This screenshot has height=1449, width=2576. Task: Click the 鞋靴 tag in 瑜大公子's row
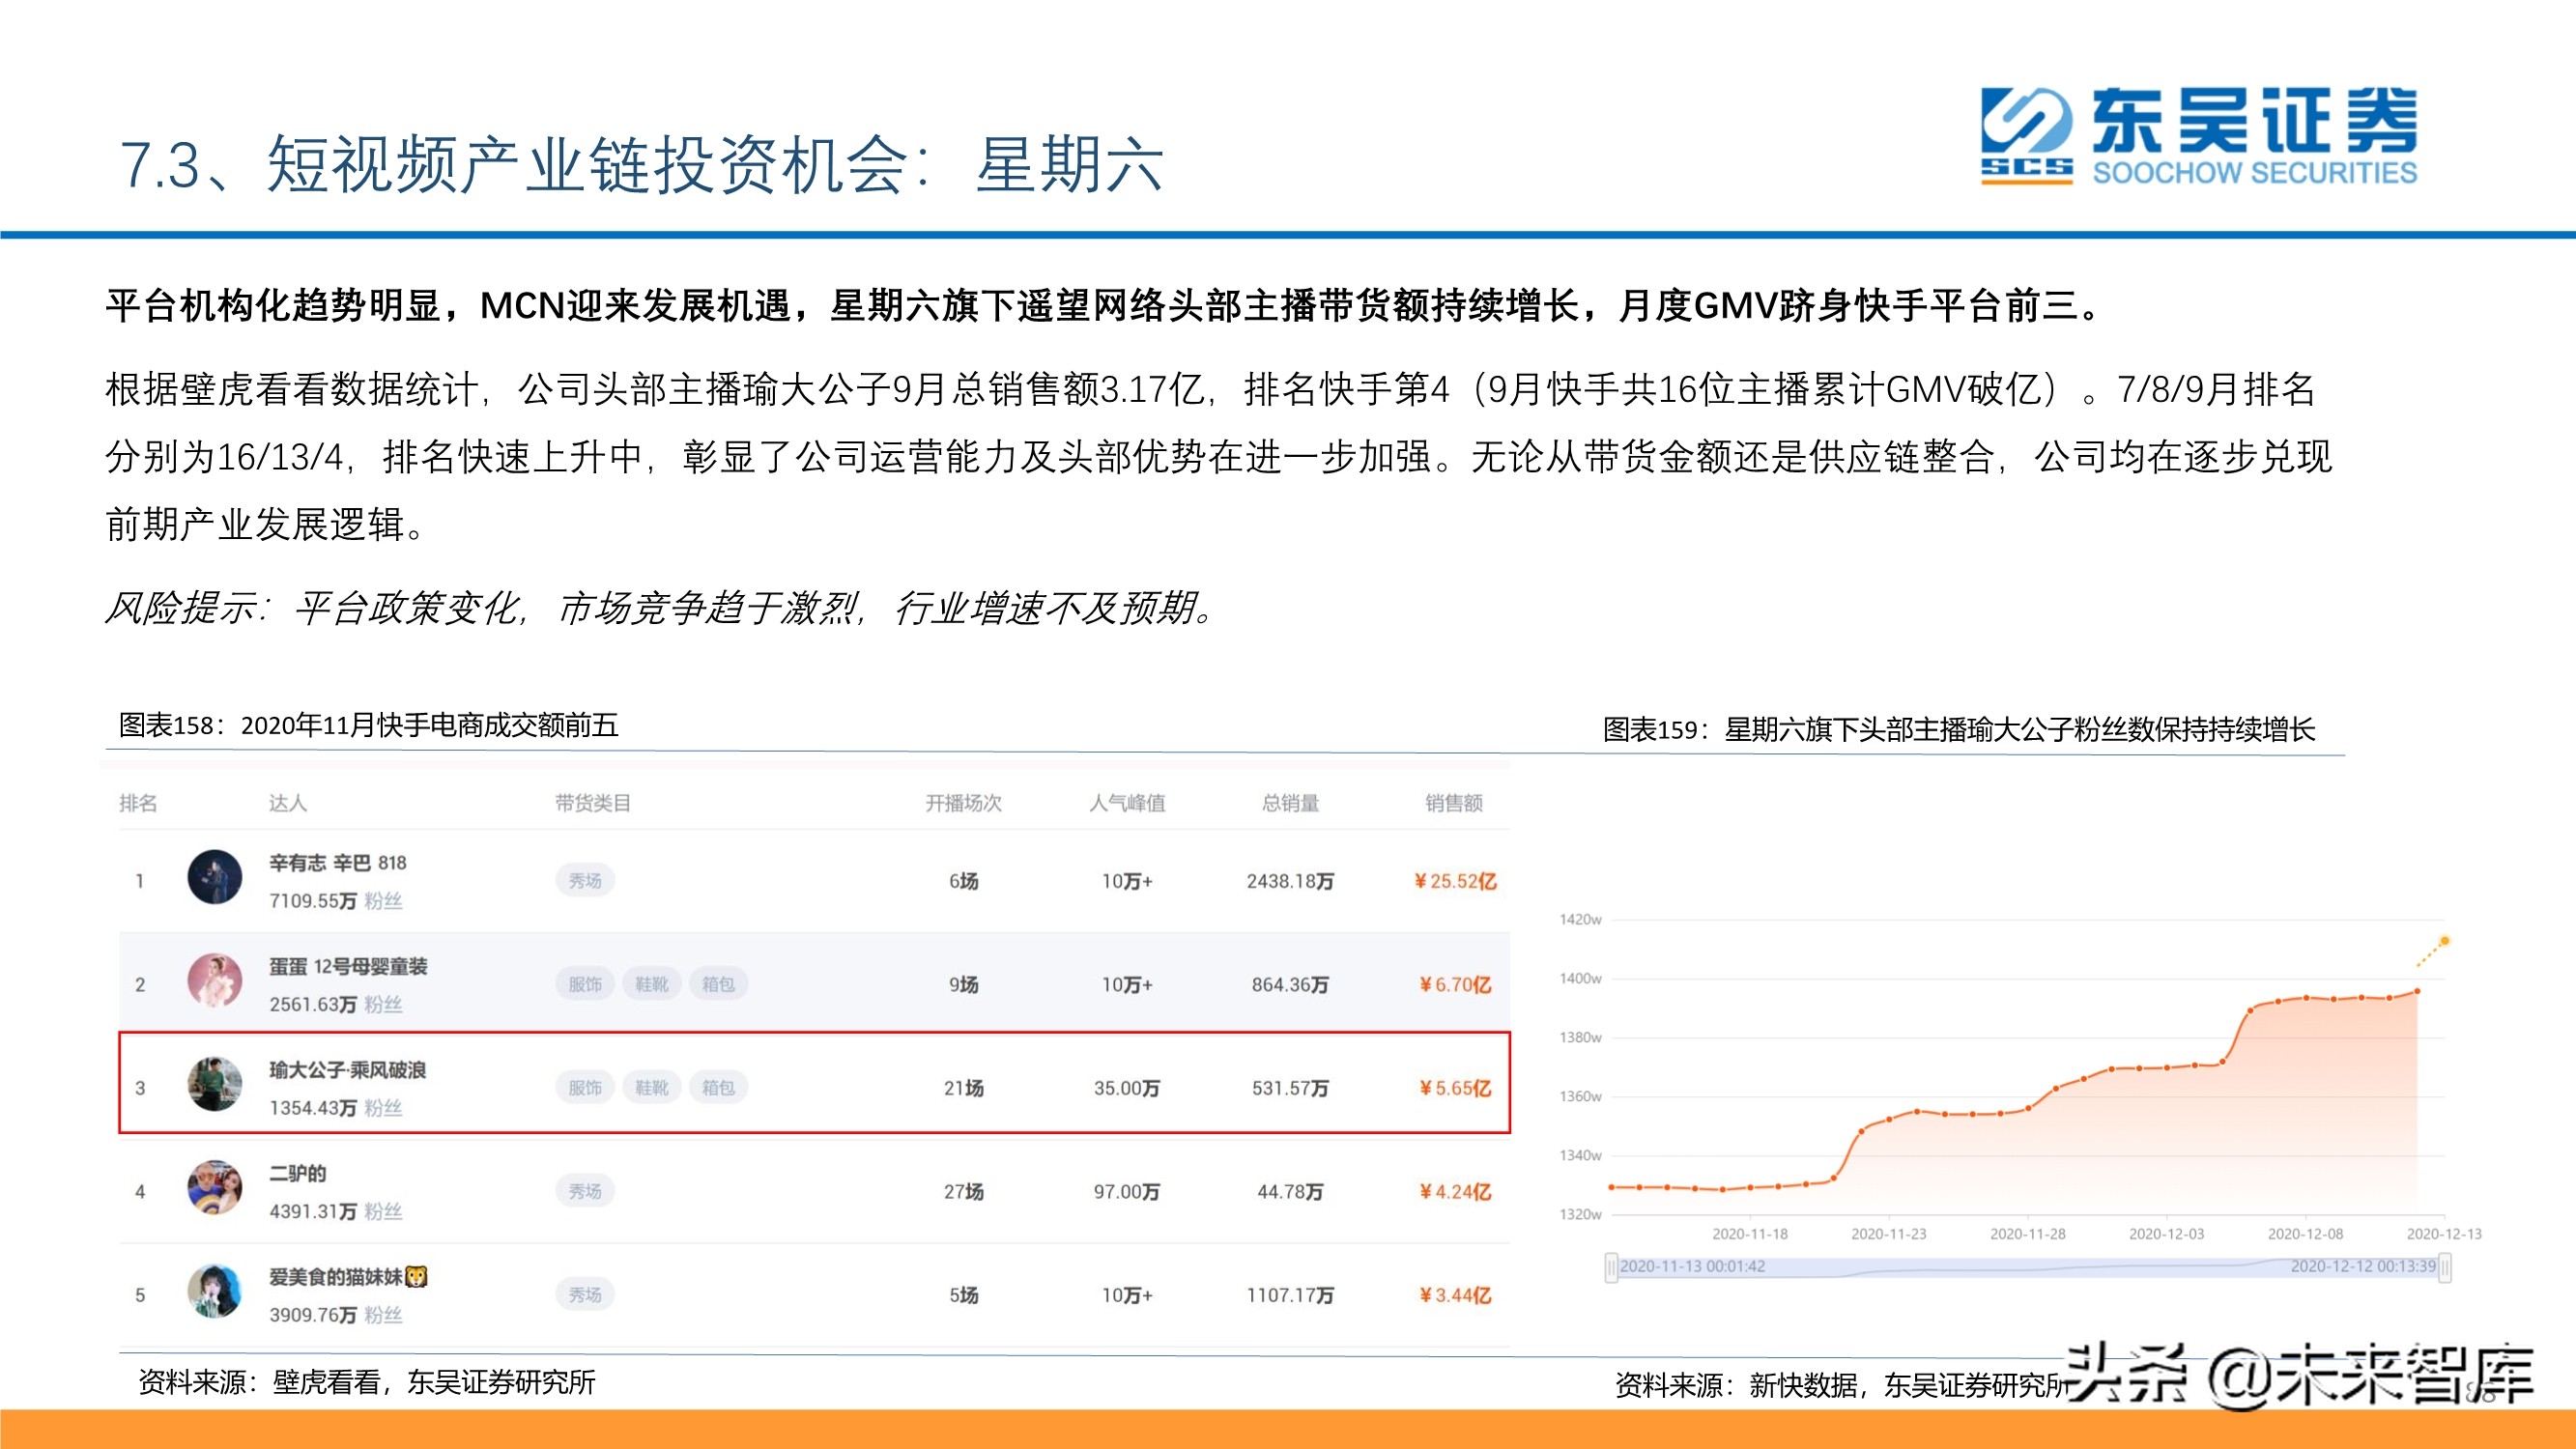651,1088
